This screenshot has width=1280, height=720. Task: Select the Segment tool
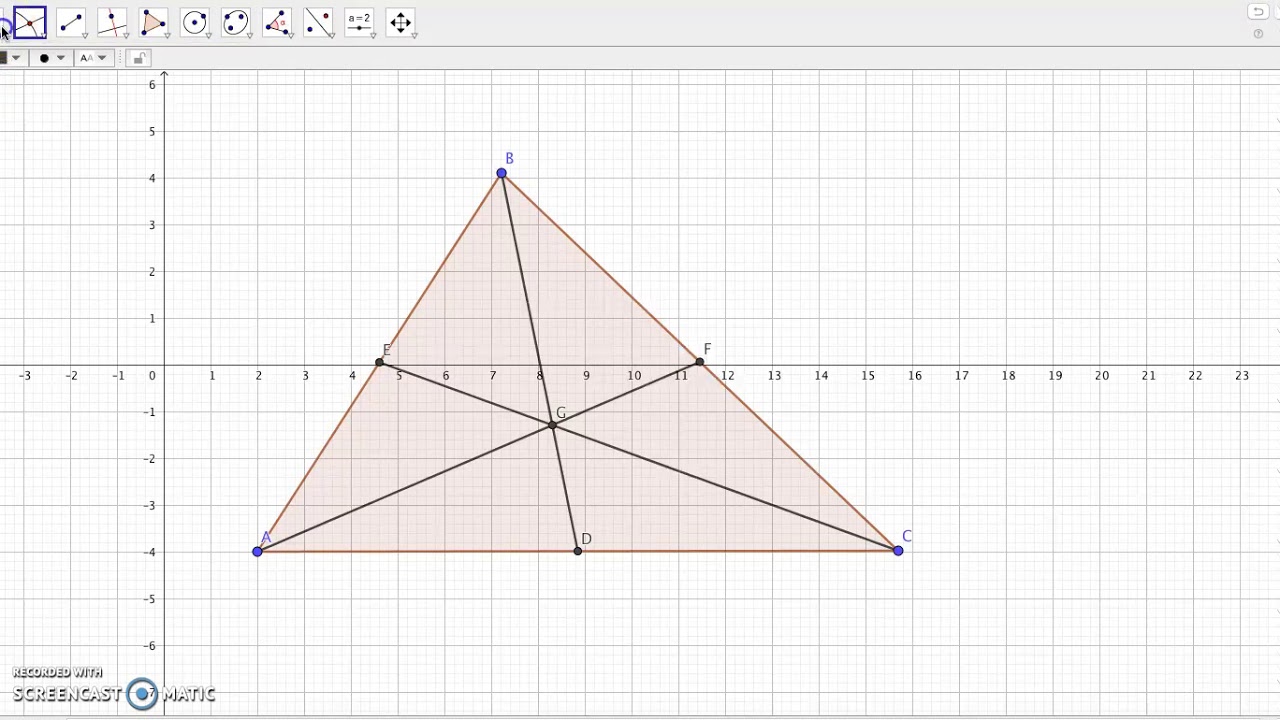[71, 22]
